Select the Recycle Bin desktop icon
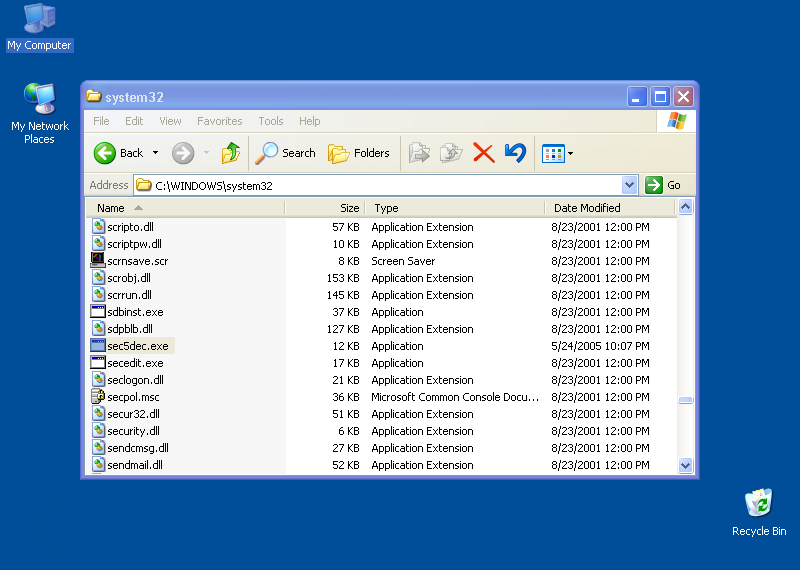 click(759, 512)
